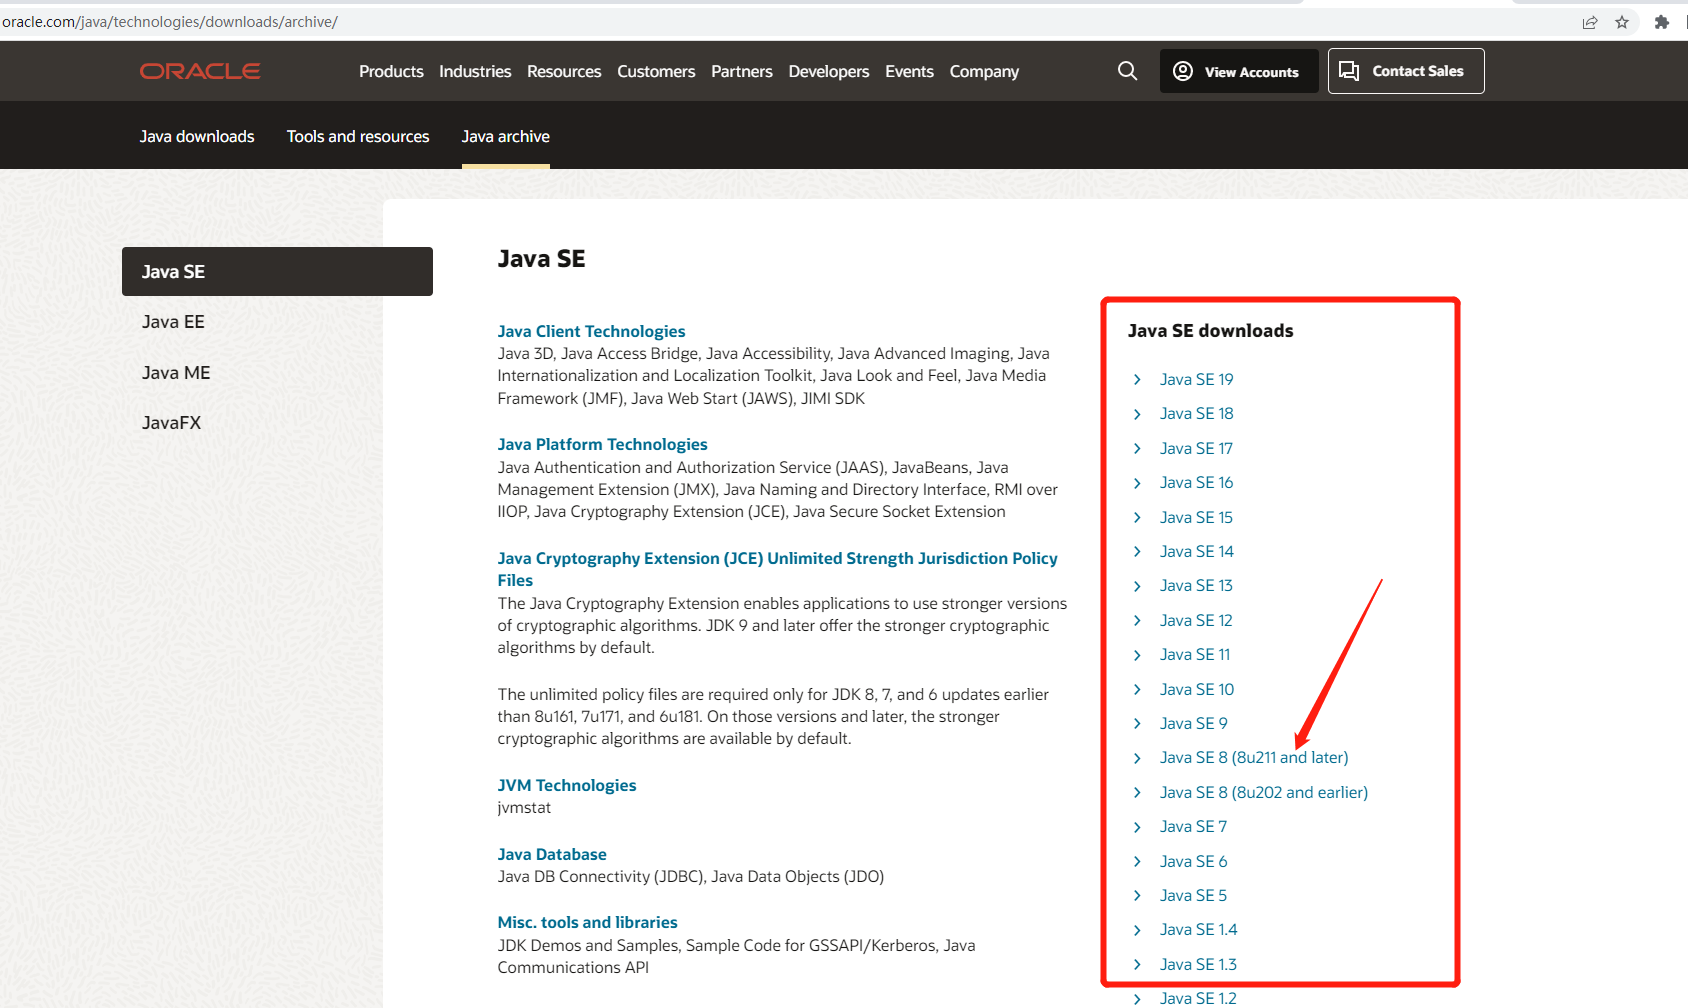1688x1008 pixels.
Task: Open the Developers menu
Action: coord(829,71)
